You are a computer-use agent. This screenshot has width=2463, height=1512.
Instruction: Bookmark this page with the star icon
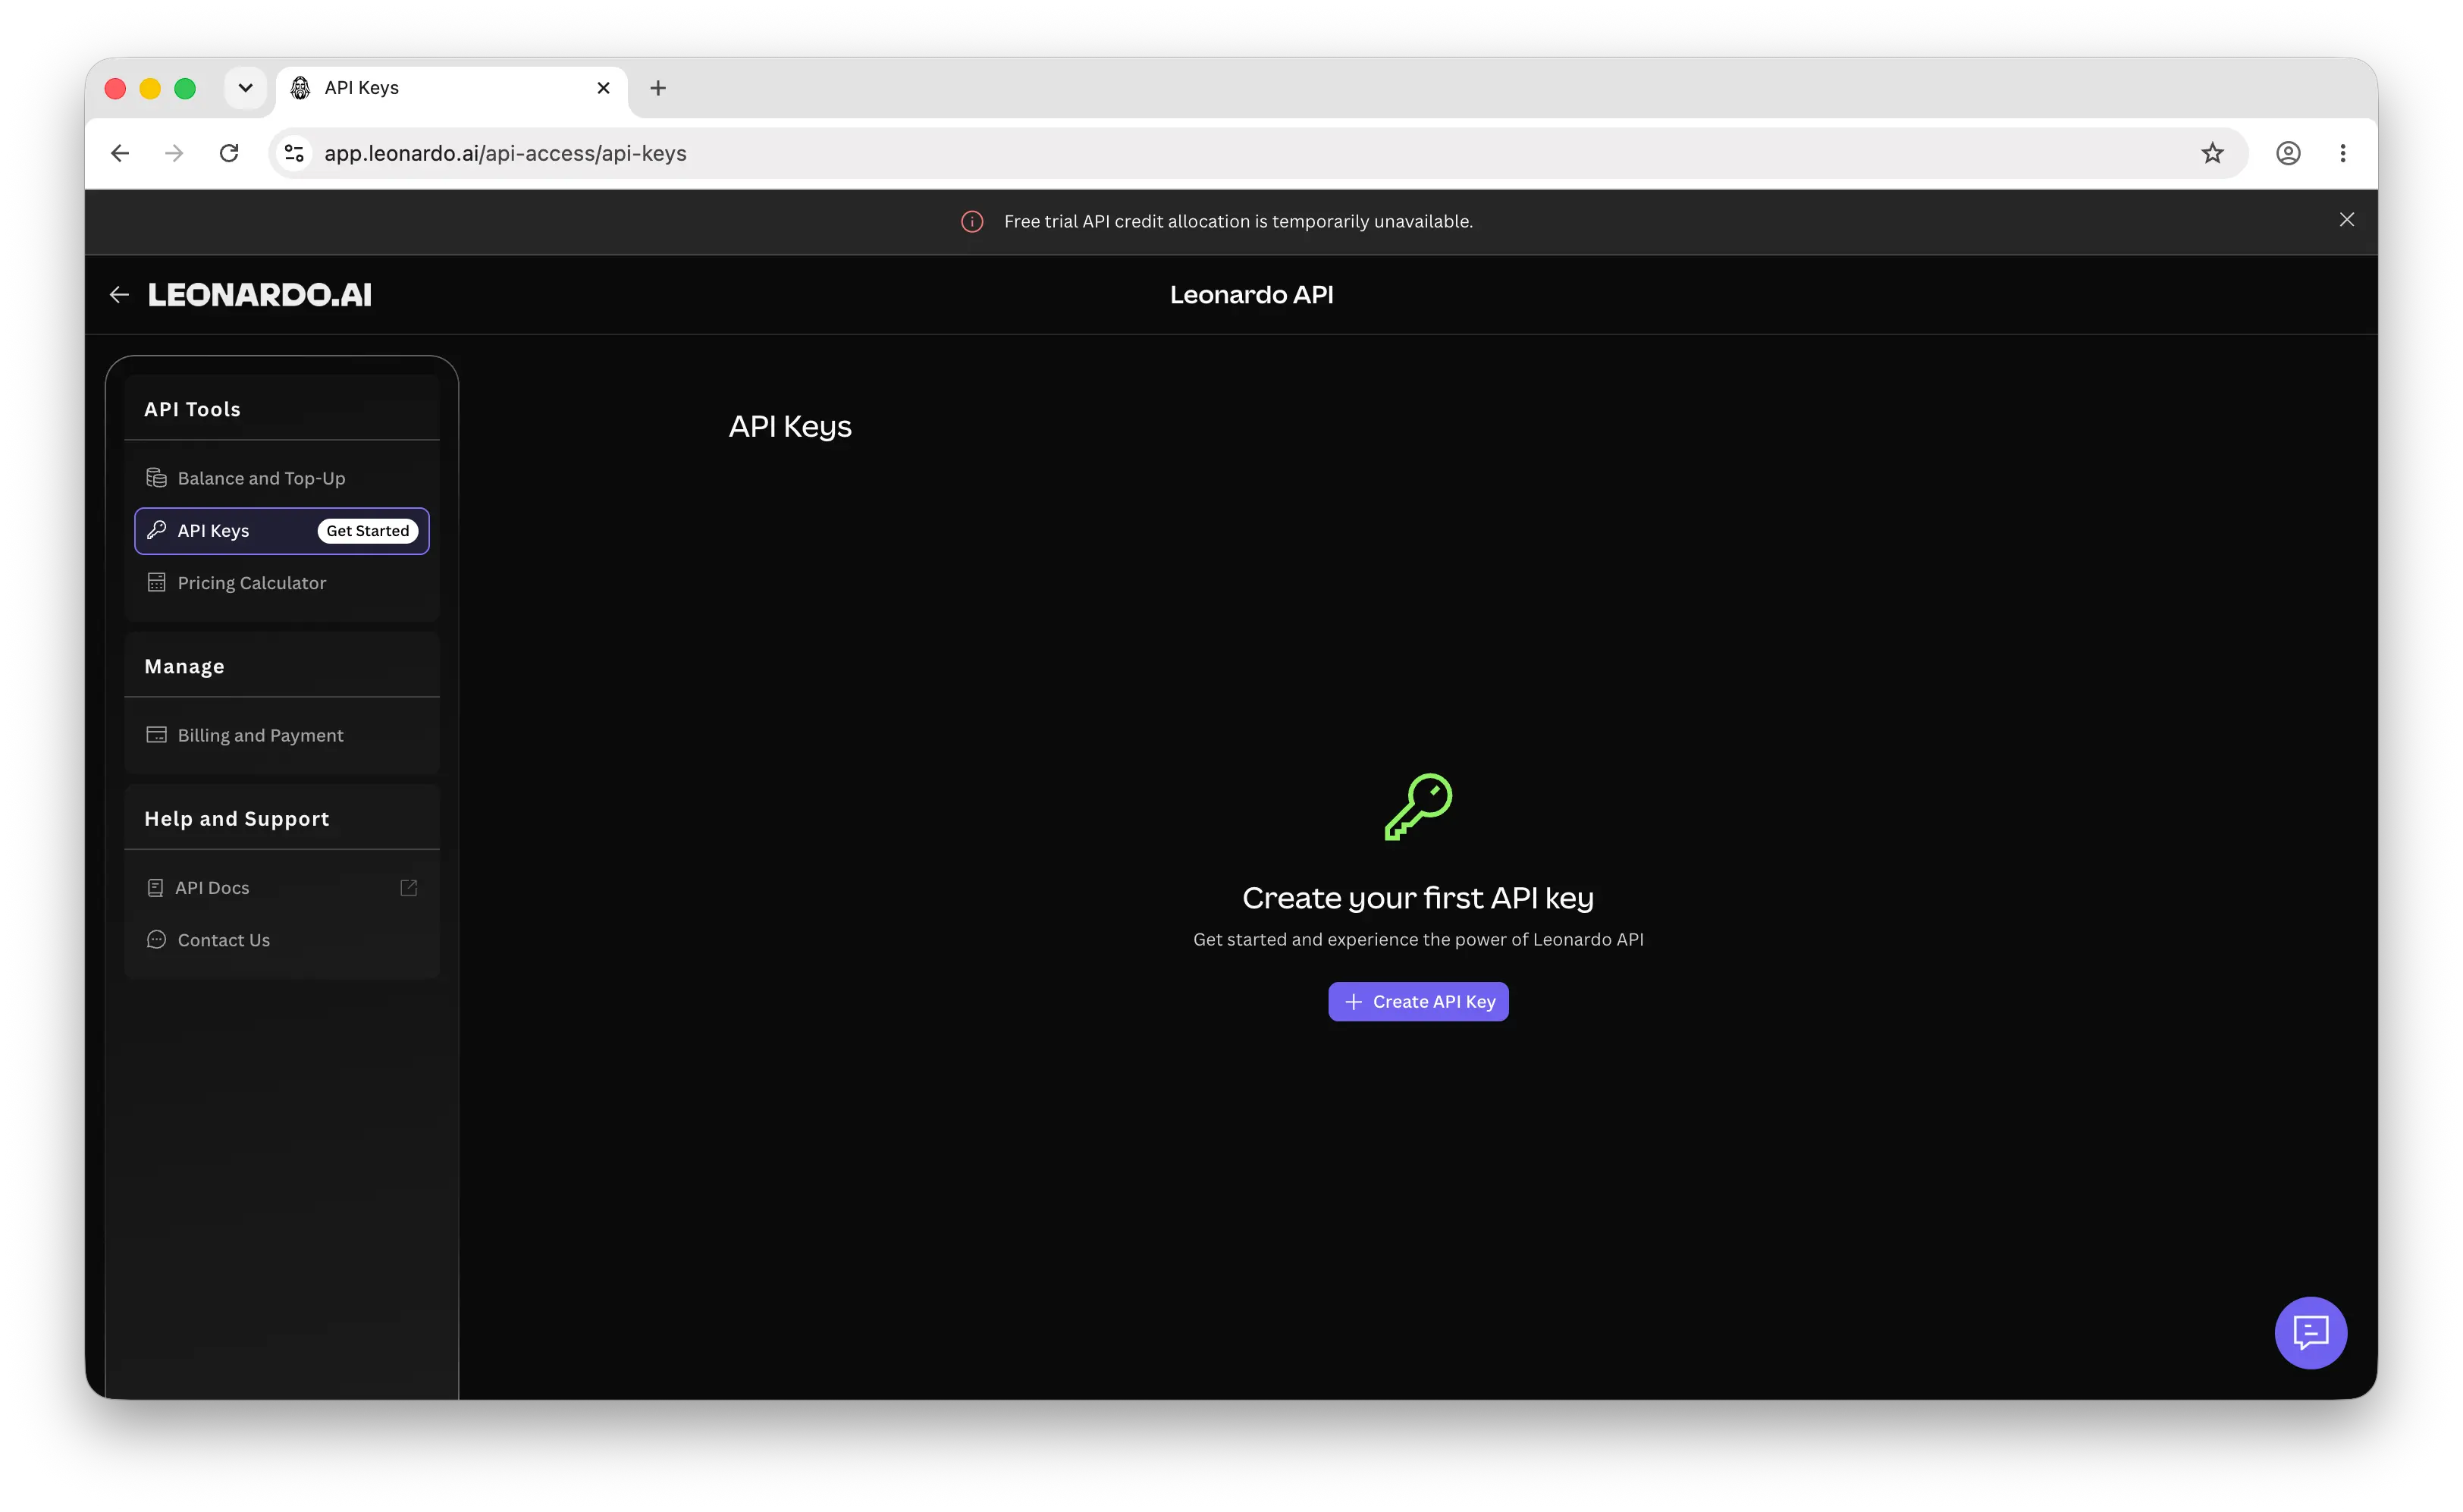(x=2212, y=153)
